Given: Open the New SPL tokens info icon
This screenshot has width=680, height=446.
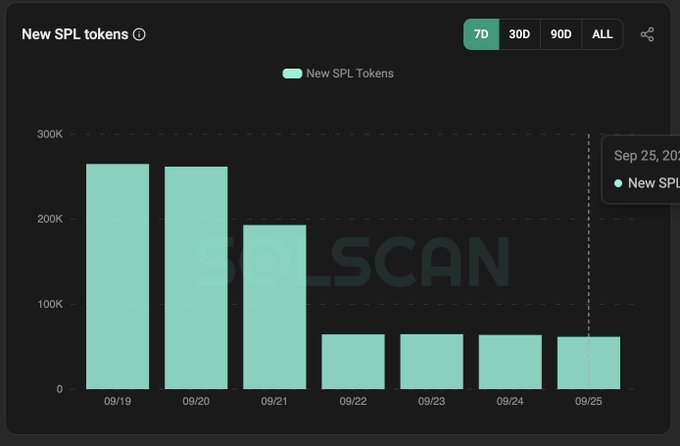Looking at the screenshot, I should click(x=139, y=34).
